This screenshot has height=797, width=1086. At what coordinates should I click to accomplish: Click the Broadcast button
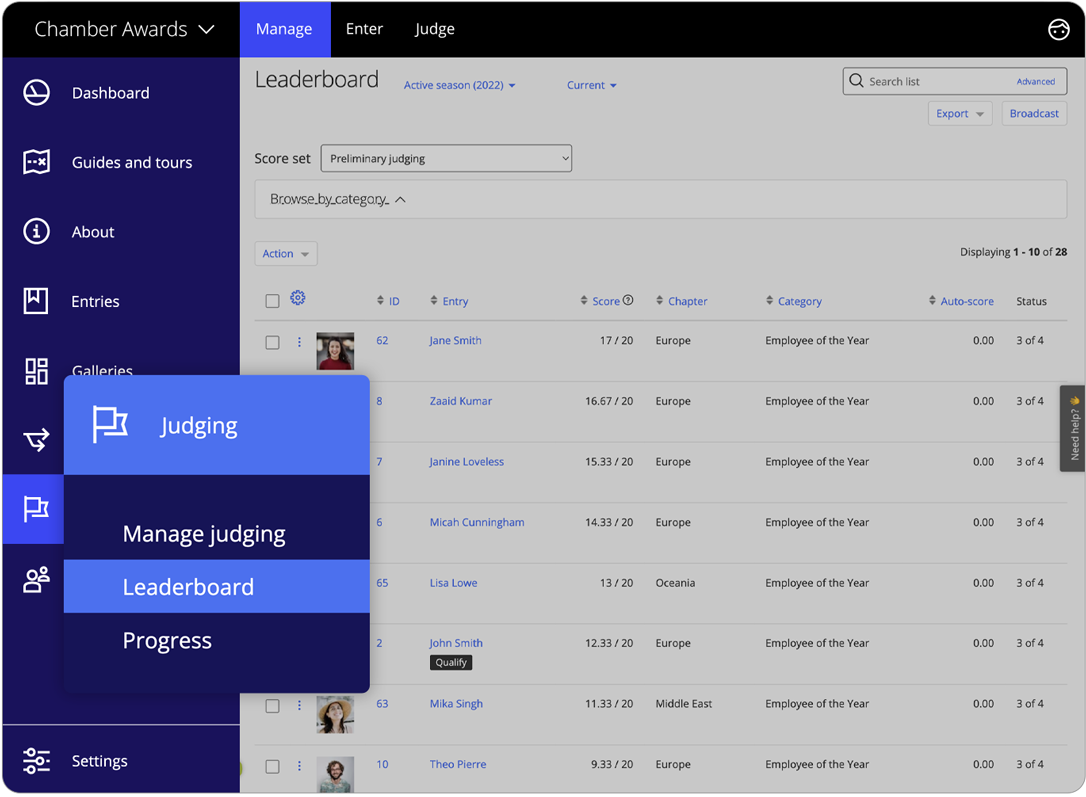tap(1034, 113)
